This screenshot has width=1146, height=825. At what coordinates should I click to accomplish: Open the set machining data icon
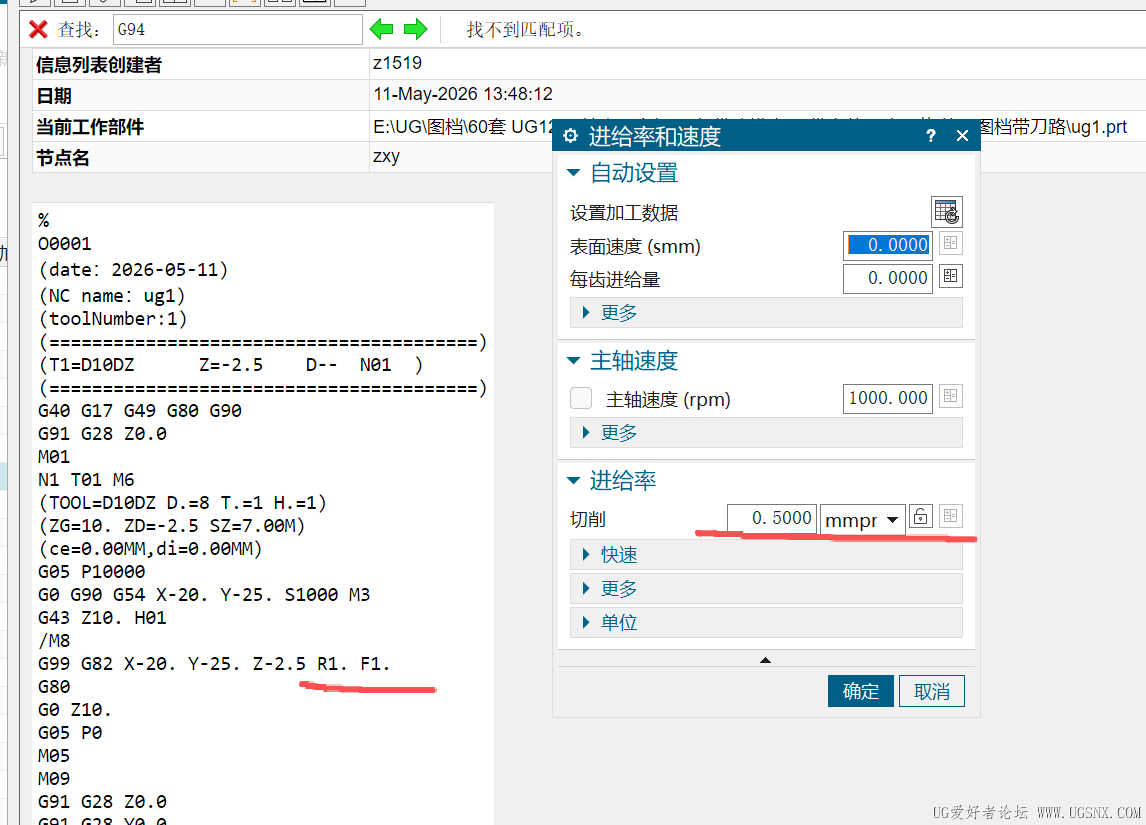point(946,212)
